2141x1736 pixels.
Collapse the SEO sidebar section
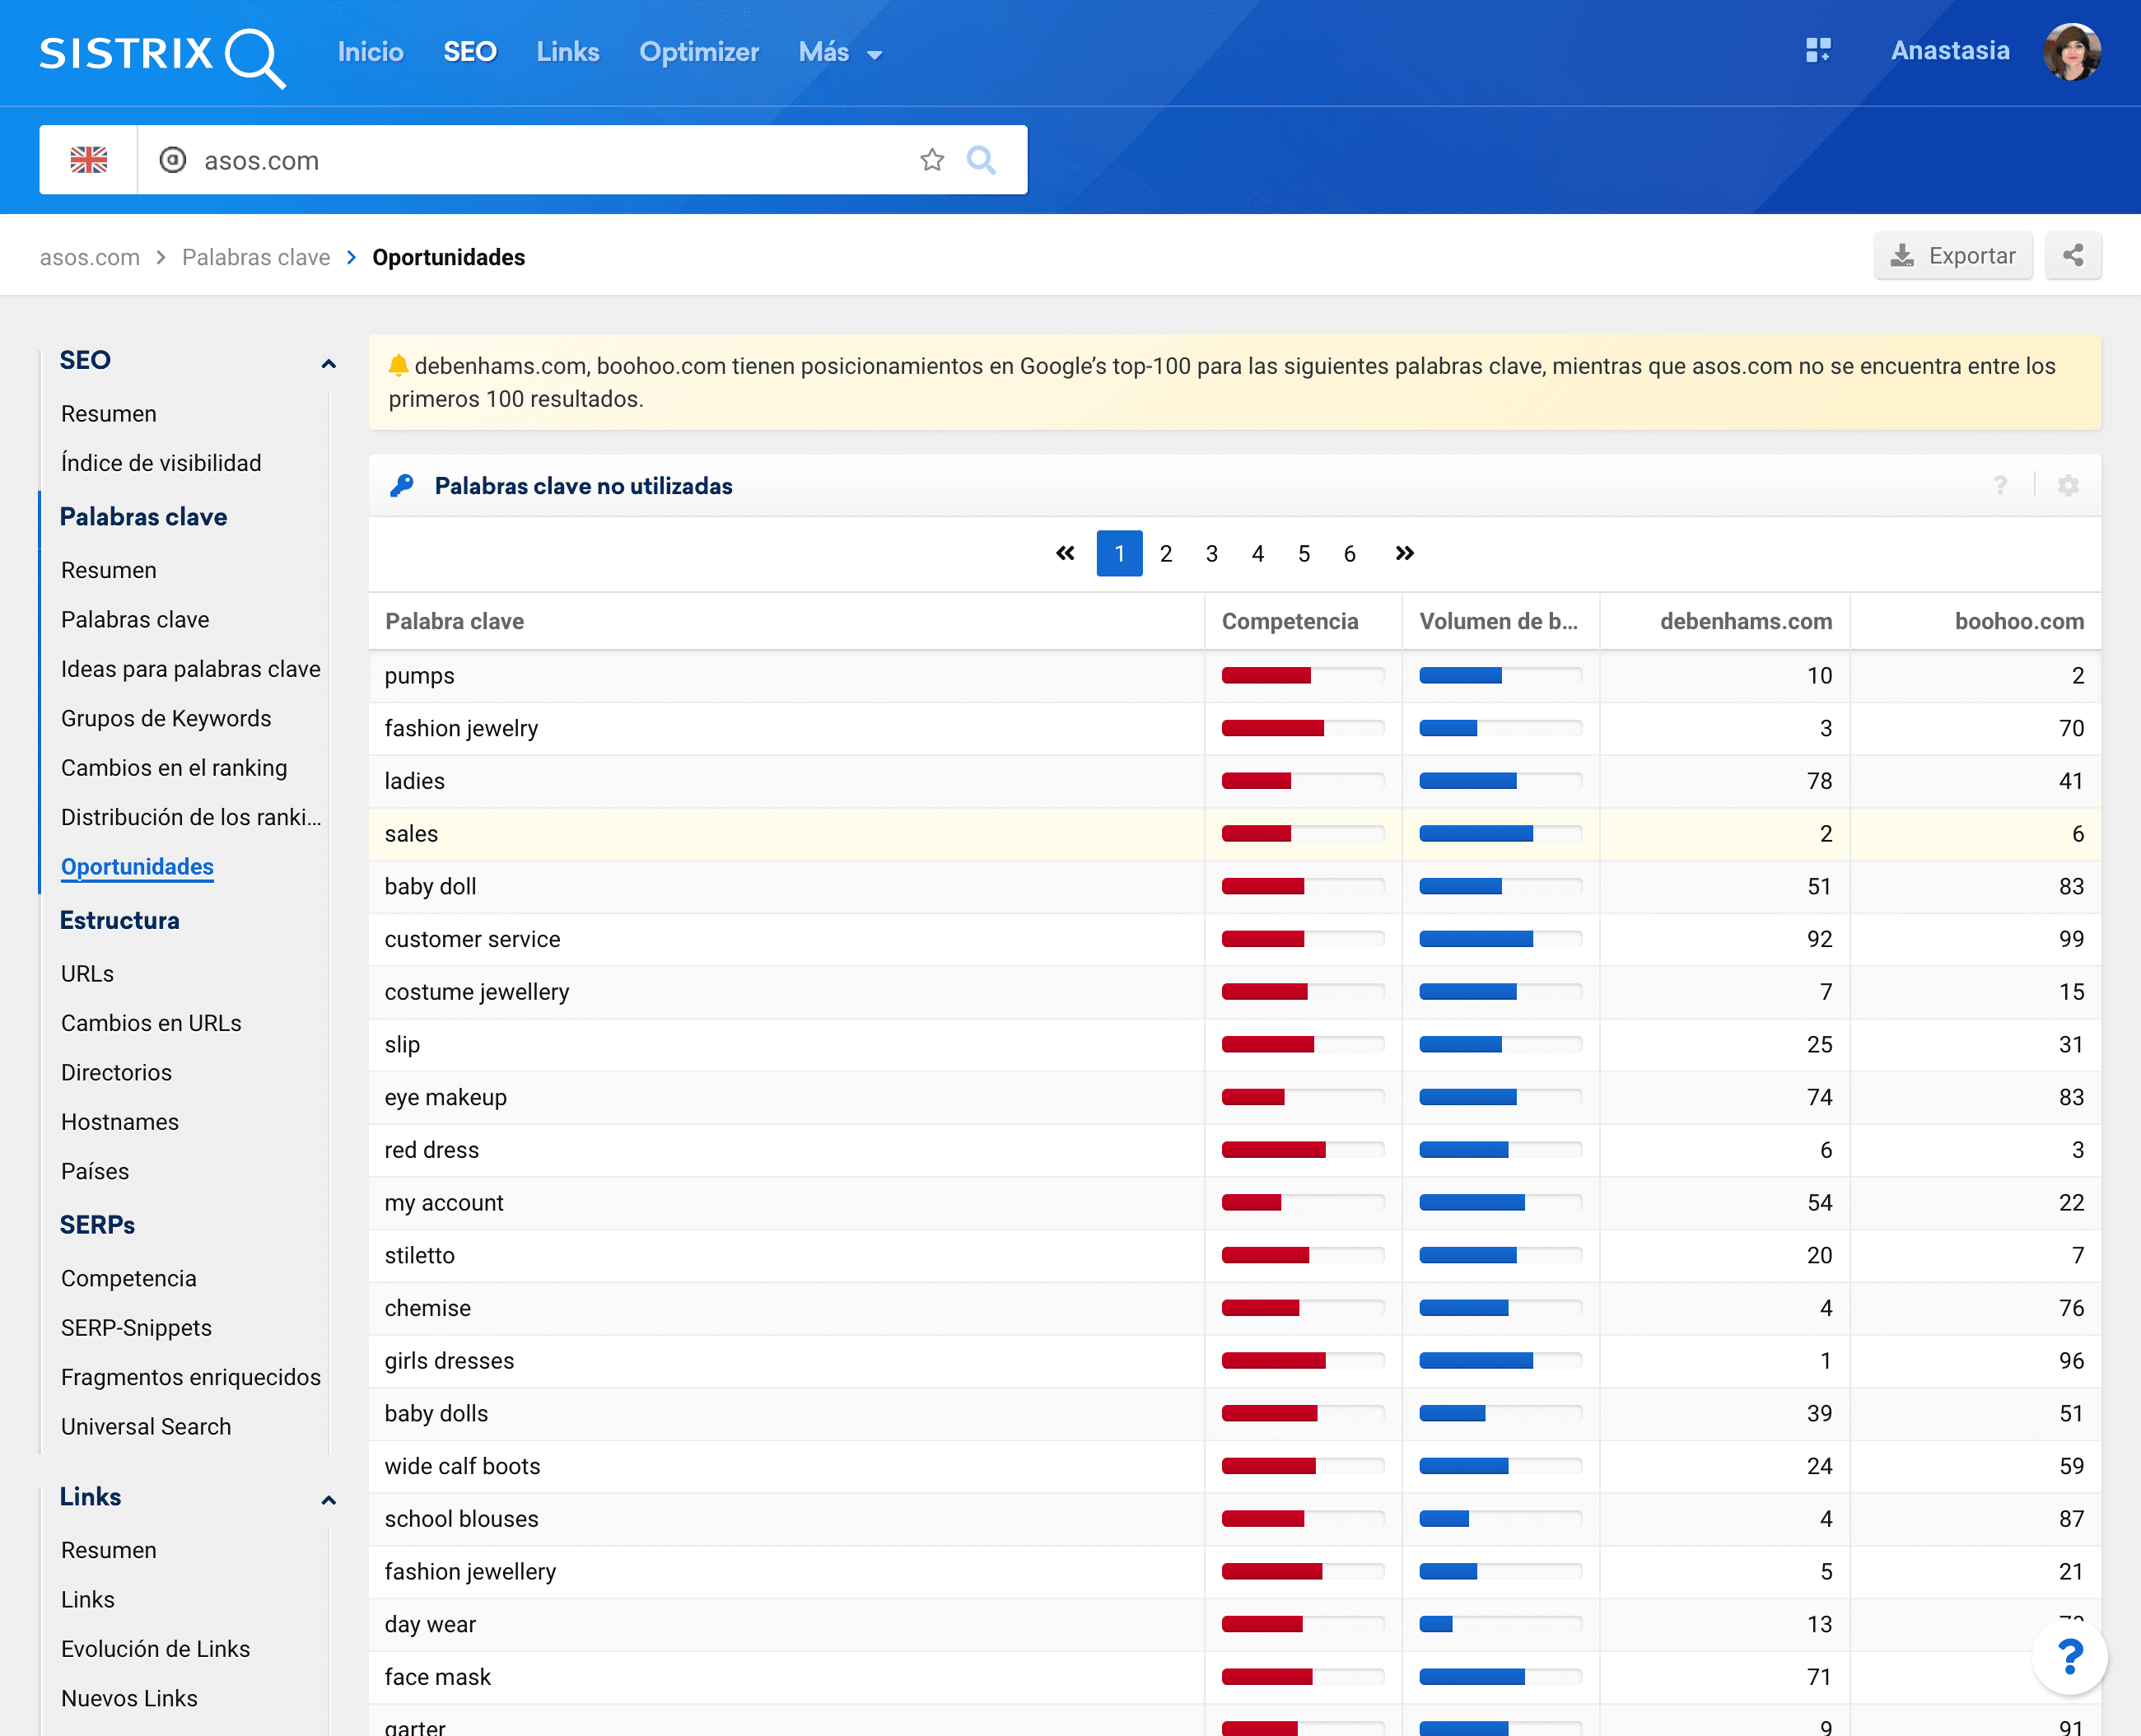[328, 362]
